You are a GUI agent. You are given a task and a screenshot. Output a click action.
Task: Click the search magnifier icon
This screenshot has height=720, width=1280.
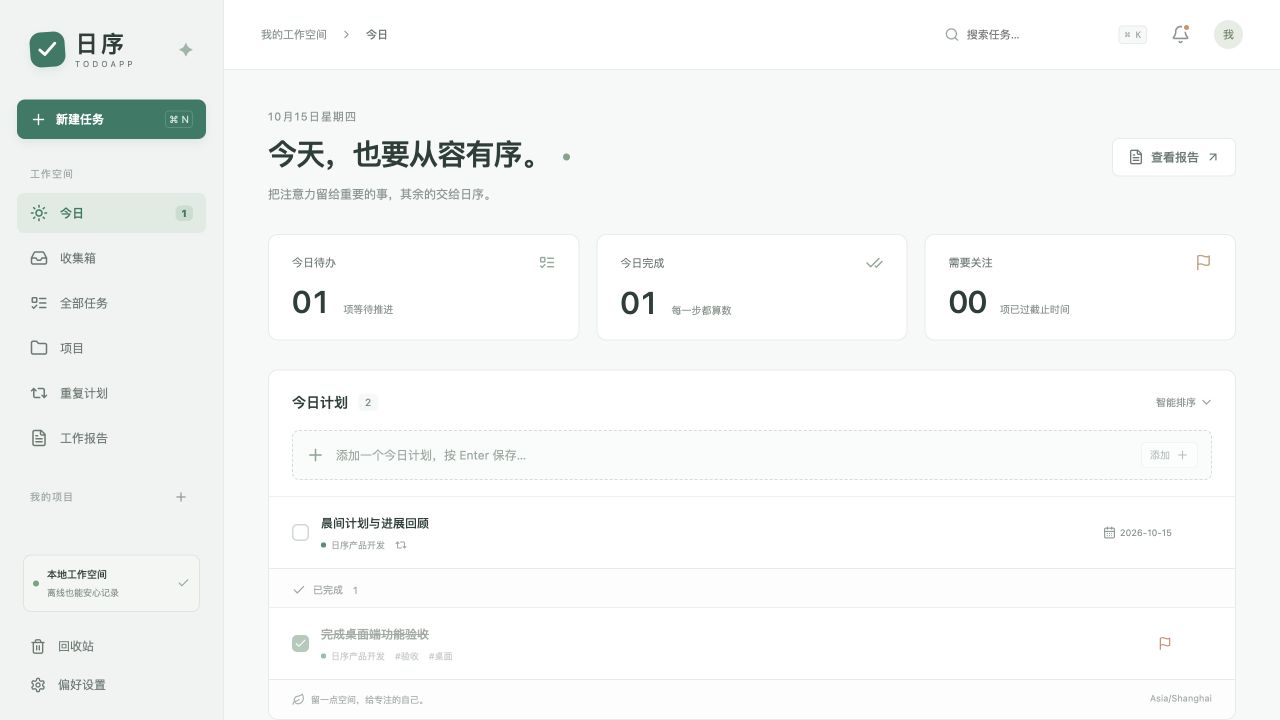[x=952, y=34]
